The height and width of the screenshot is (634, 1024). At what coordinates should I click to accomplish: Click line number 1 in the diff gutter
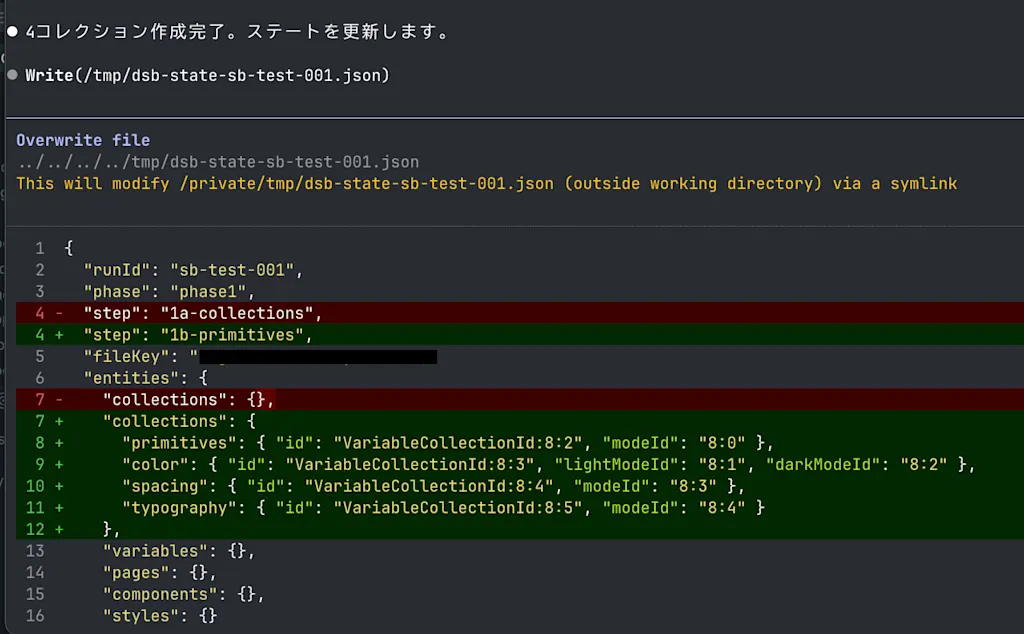[x=40, y=248]
